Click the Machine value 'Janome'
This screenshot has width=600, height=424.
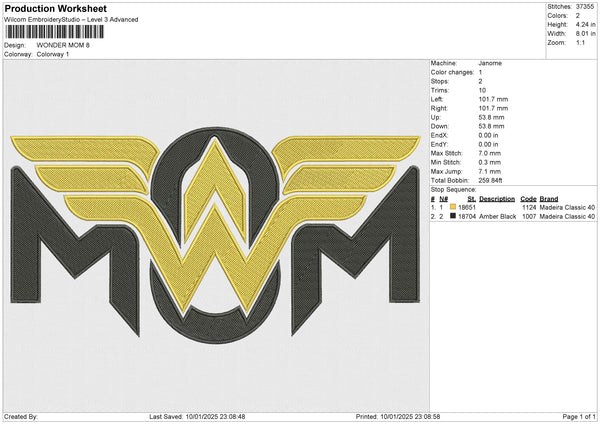coord(490,63)
